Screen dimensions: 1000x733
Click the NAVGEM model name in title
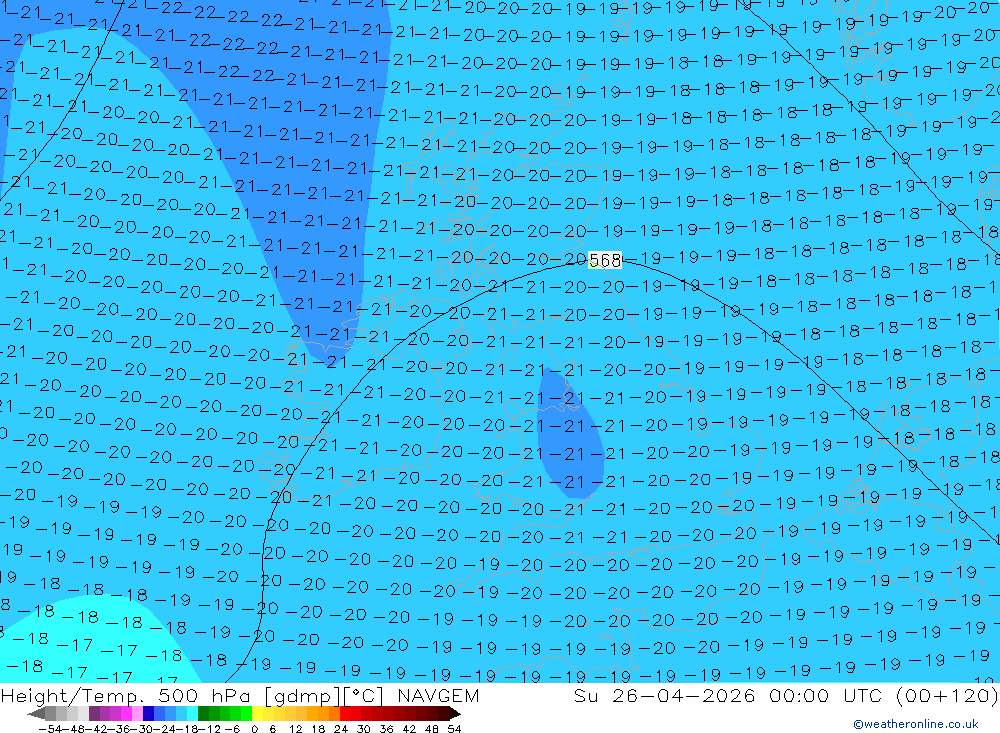pyautogui.click(x=438, y=695)
